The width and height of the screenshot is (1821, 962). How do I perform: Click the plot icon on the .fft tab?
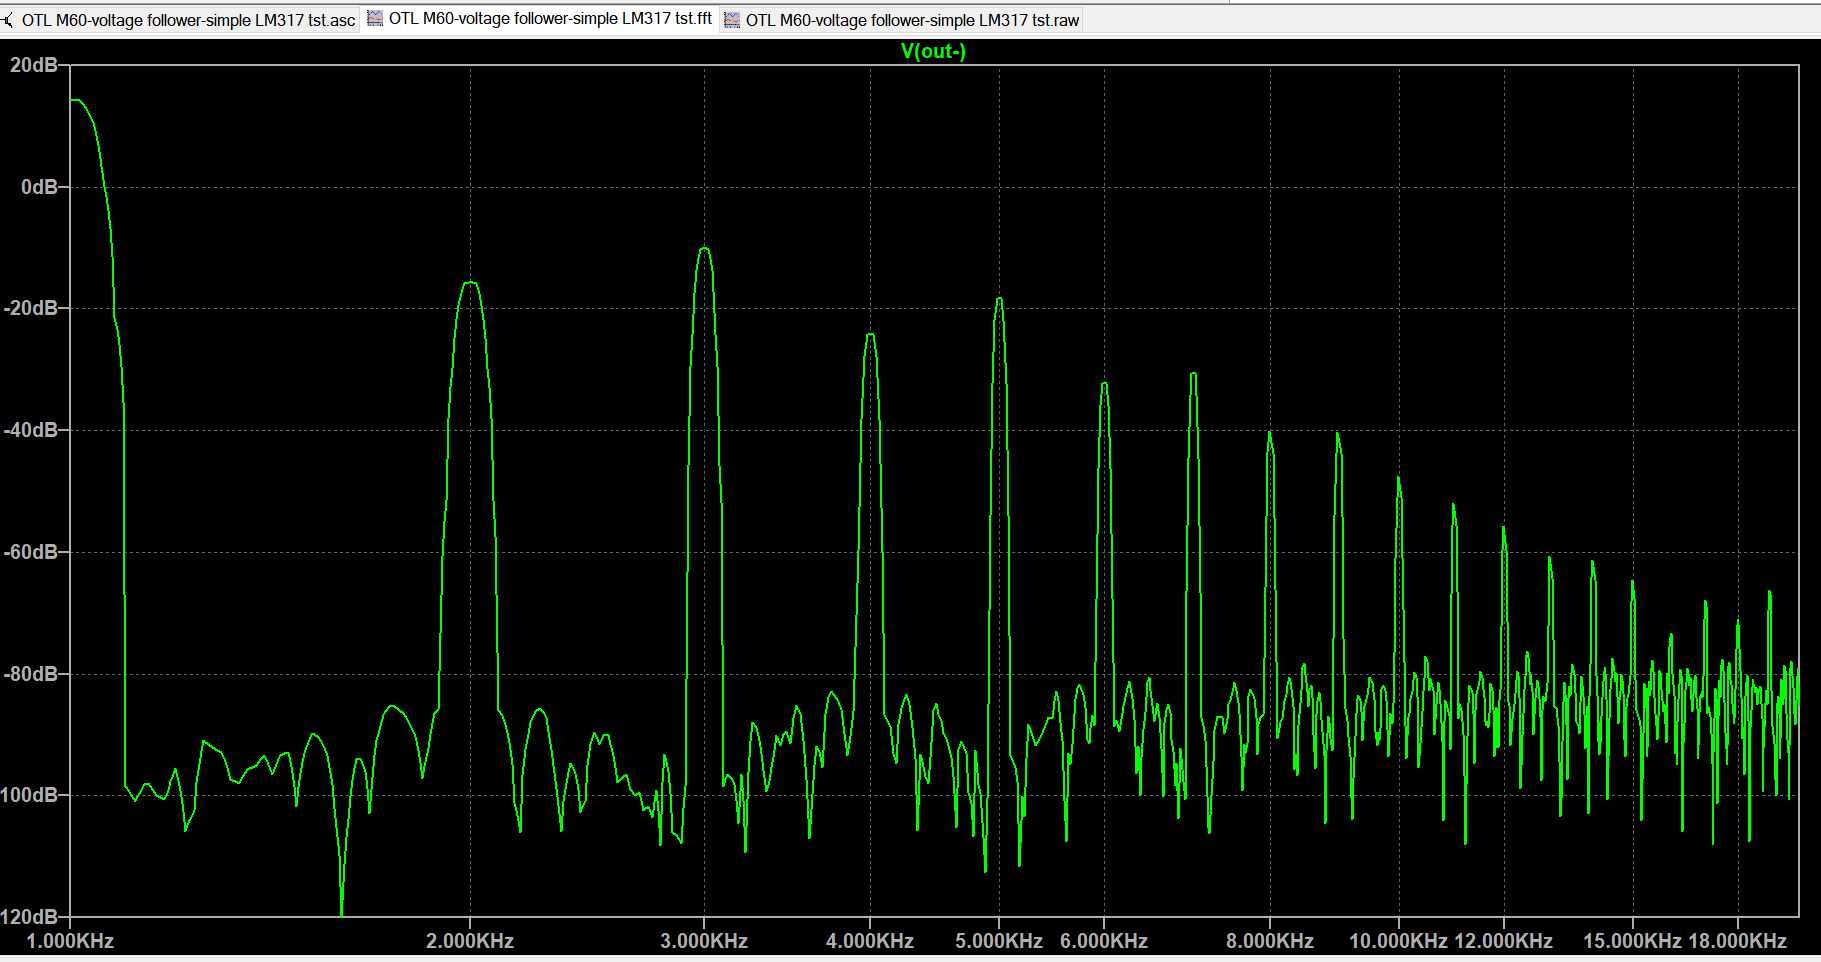click(375, 18)
